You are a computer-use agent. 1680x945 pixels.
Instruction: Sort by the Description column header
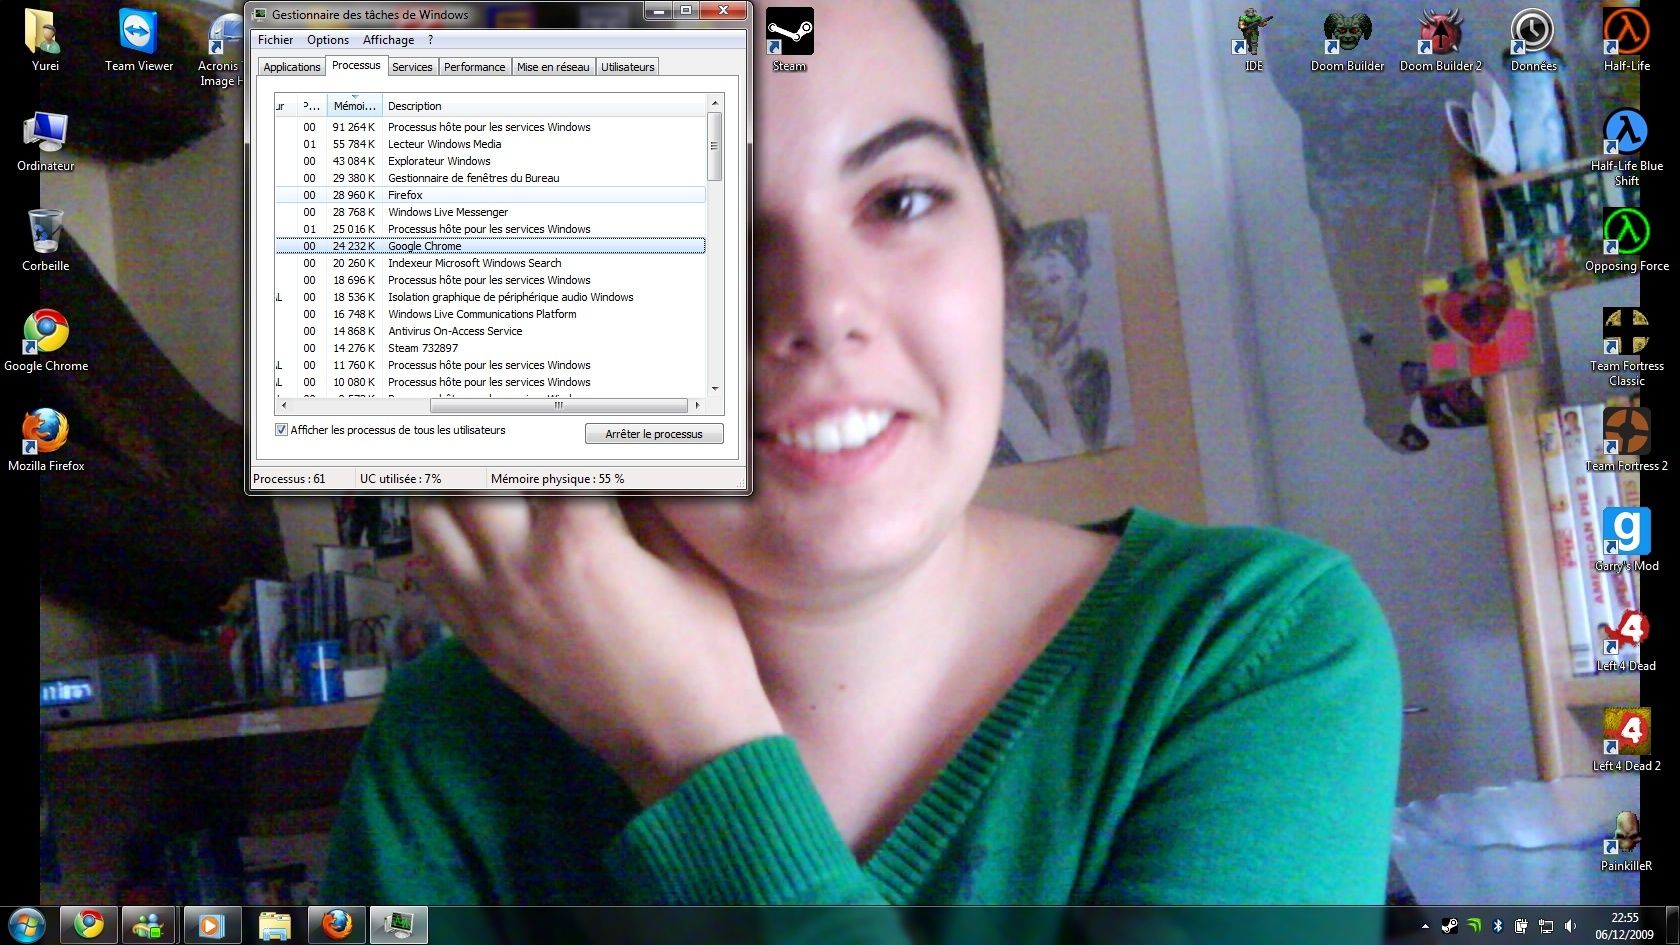point(544,106)
